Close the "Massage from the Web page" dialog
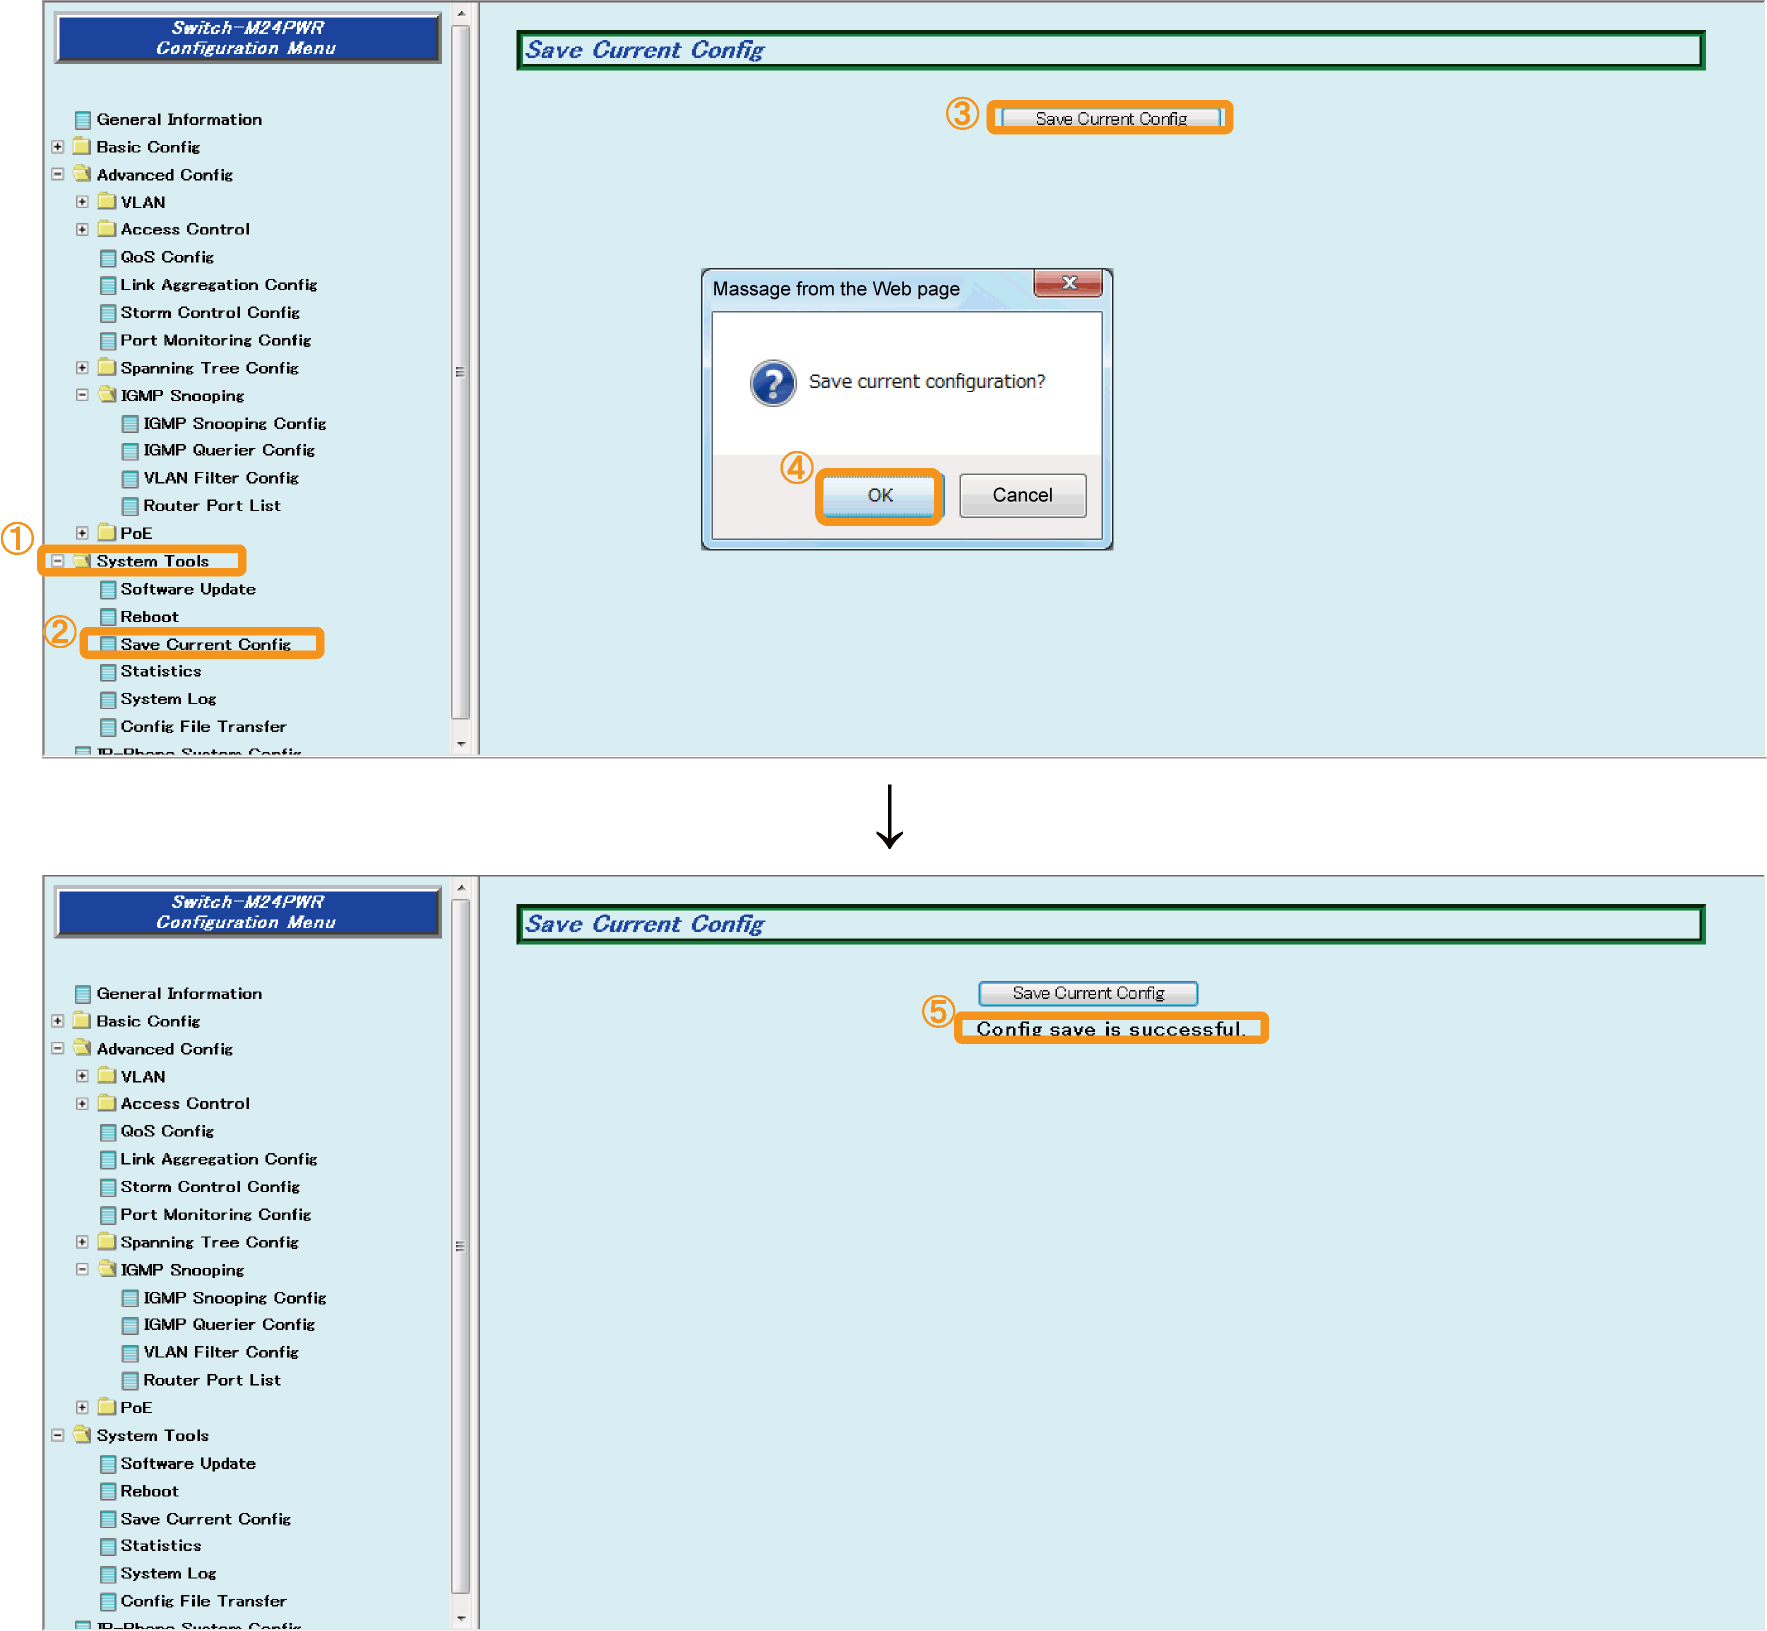The image size is (1767, 1631). tap(1068, 283)
